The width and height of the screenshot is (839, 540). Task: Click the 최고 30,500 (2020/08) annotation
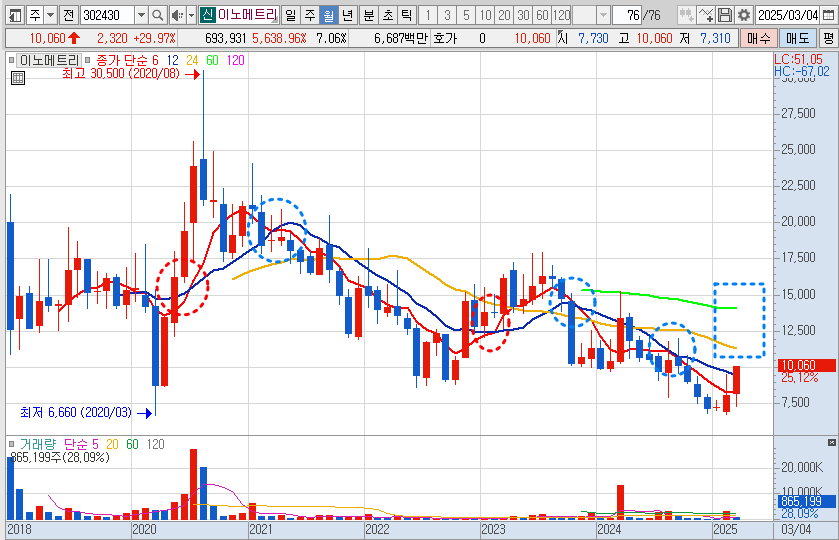(121, 73)
